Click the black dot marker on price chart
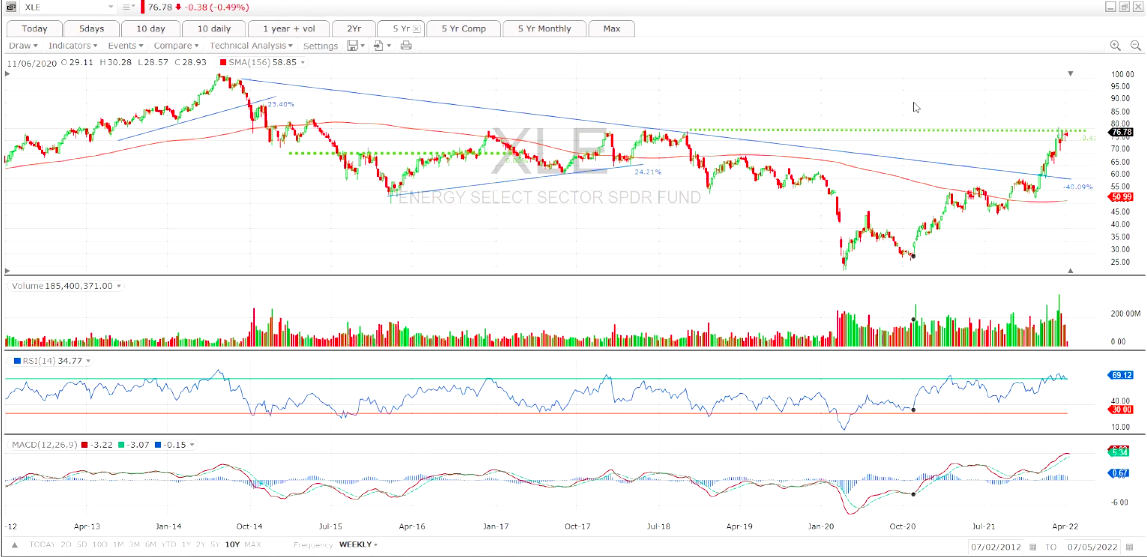Screen dimensions: 1147x557 tap(912, 256)
